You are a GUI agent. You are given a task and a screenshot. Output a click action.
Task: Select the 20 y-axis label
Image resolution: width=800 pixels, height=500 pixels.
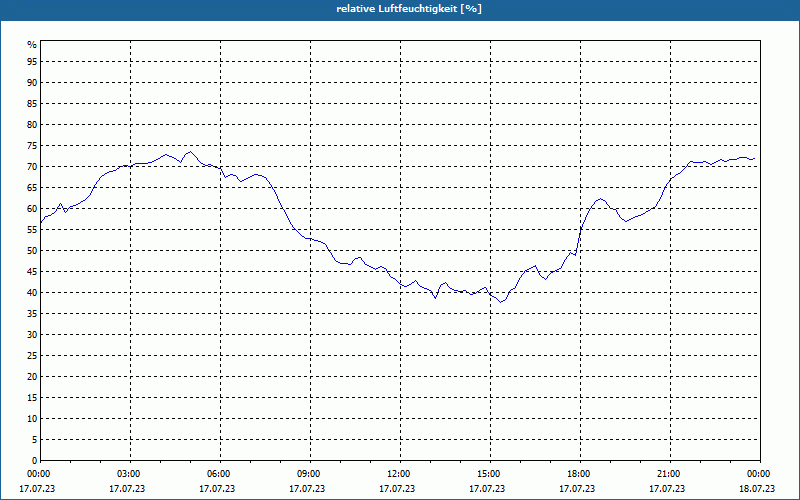click(x=32, y=377)
